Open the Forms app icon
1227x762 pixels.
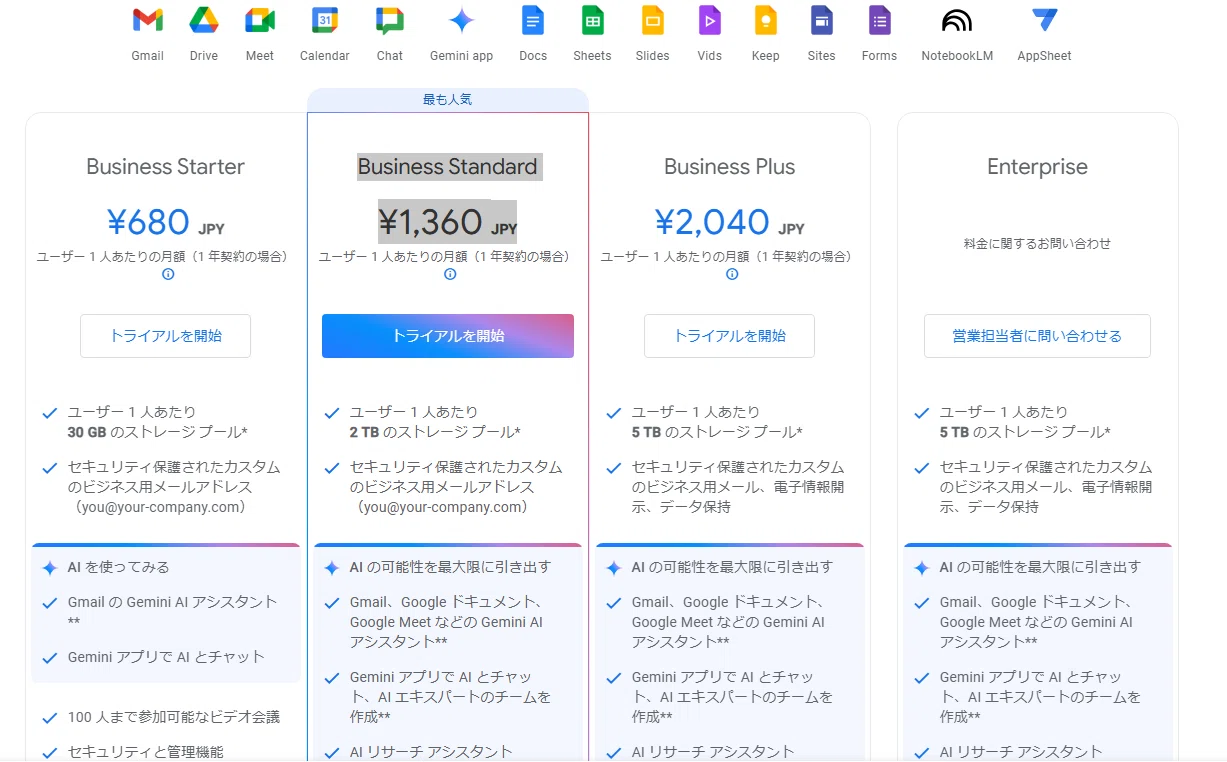pyautogui.click(x=879, y=20)
